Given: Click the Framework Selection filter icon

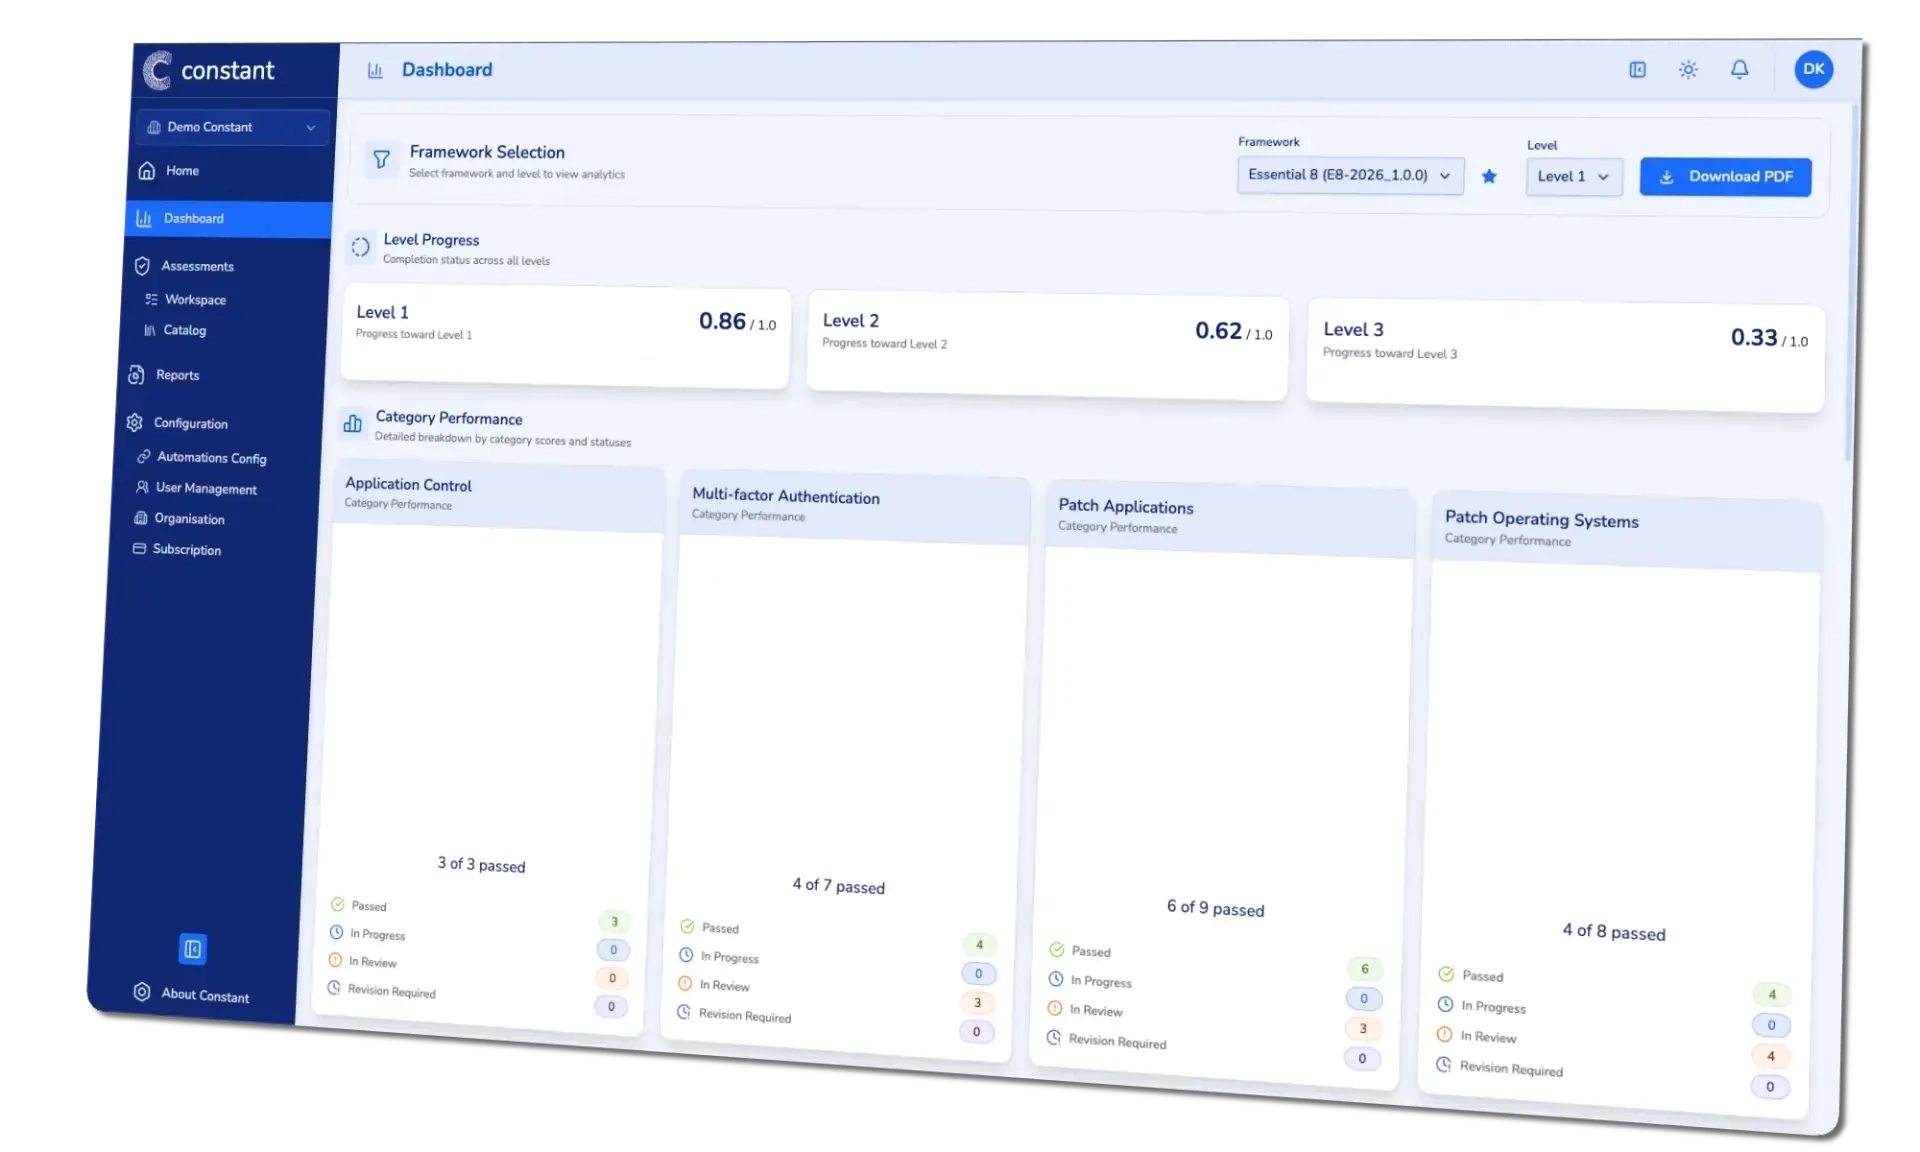Looking at the screenshot, I should click(x=381, y=159).
